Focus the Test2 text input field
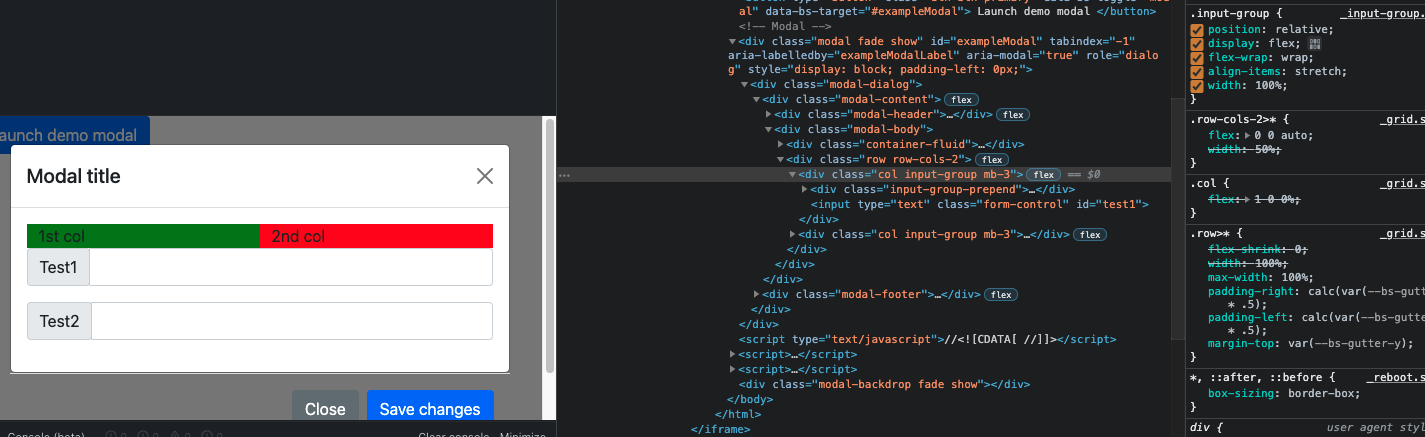 [292, 321]
